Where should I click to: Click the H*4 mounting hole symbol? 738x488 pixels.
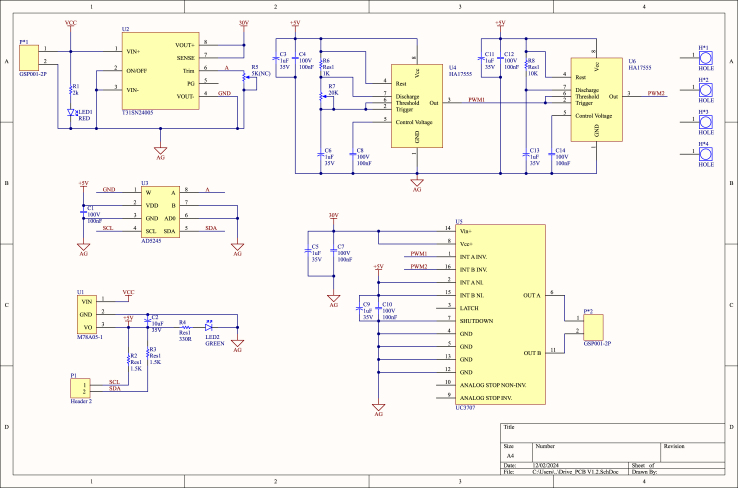pos(706,154)
